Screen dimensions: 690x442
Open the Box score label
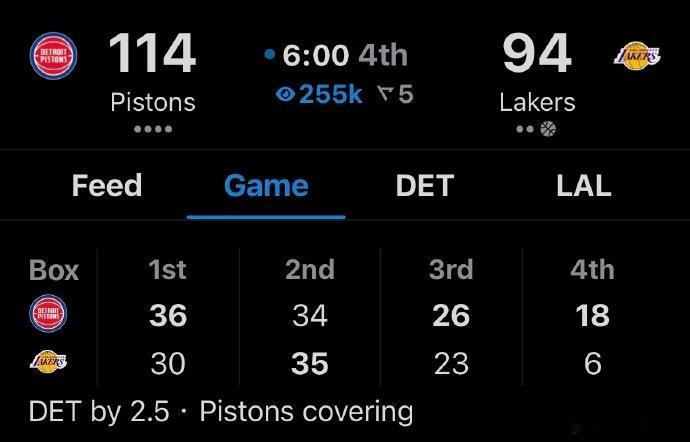(x=54, y=270)
